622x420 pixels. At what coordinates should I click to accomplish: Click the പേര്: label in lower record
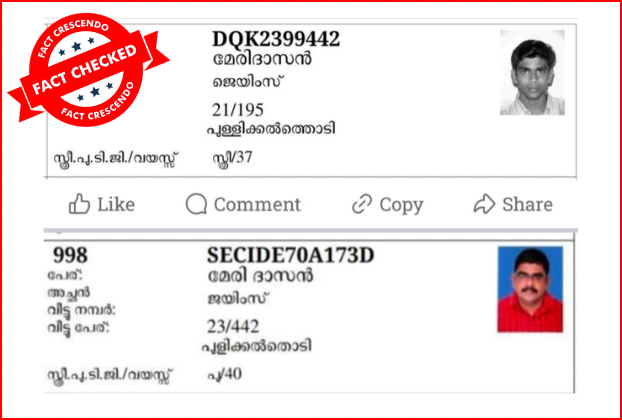[67, 274]
